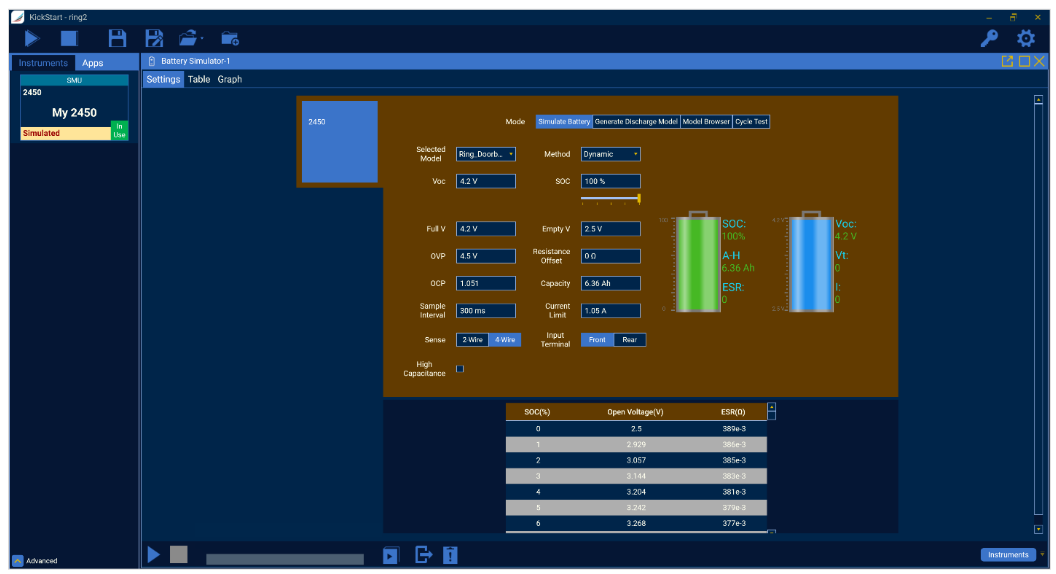Select 2-Wire sense mode
The image size is (1056, 574).
point(471,340)
